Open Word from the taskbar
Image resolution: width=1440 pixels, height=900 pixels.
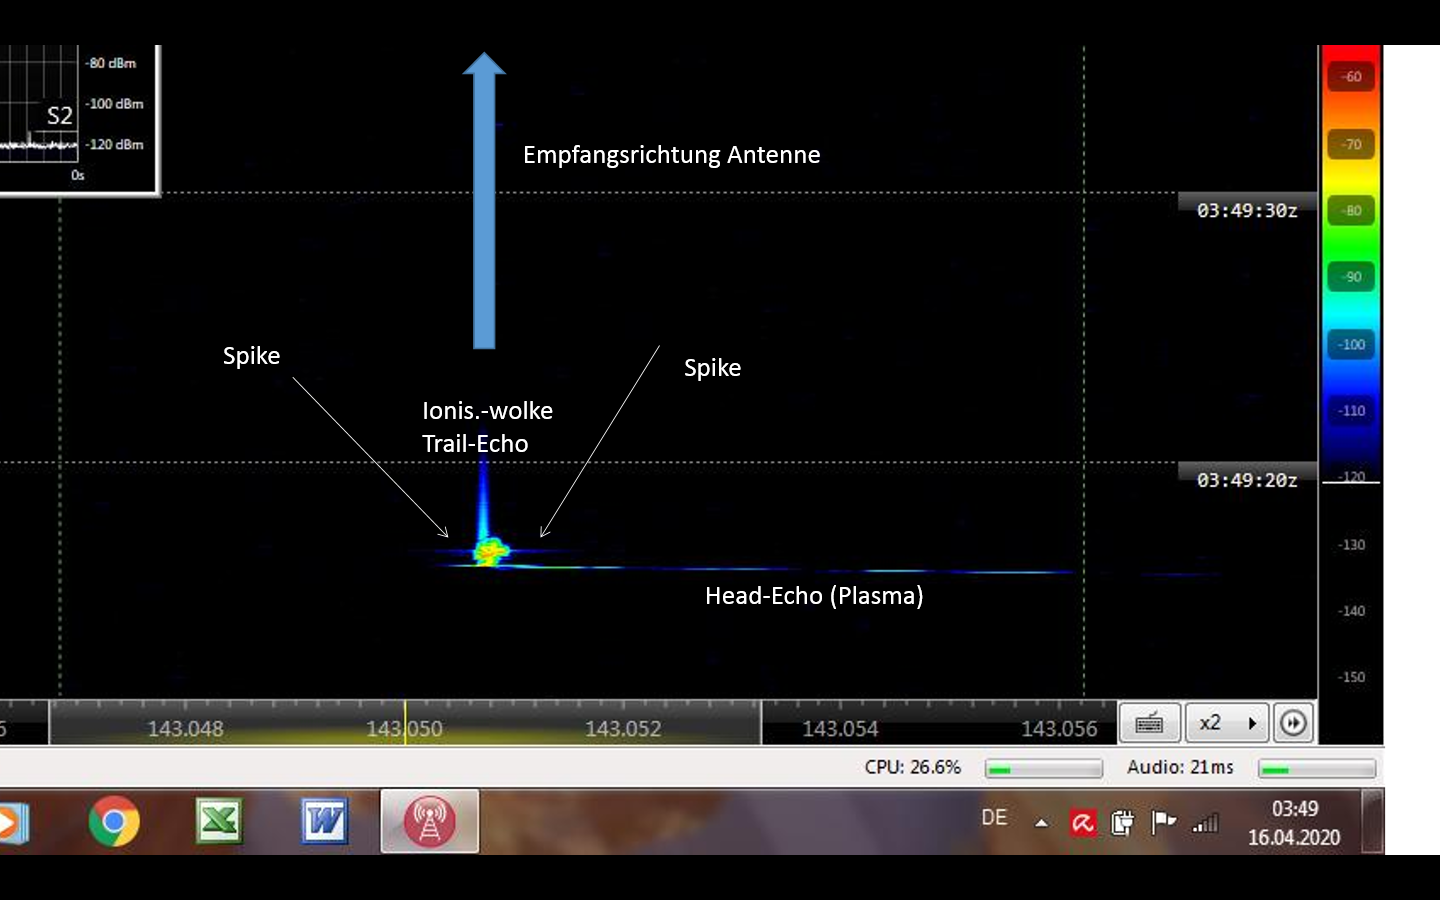click(324, 821)
